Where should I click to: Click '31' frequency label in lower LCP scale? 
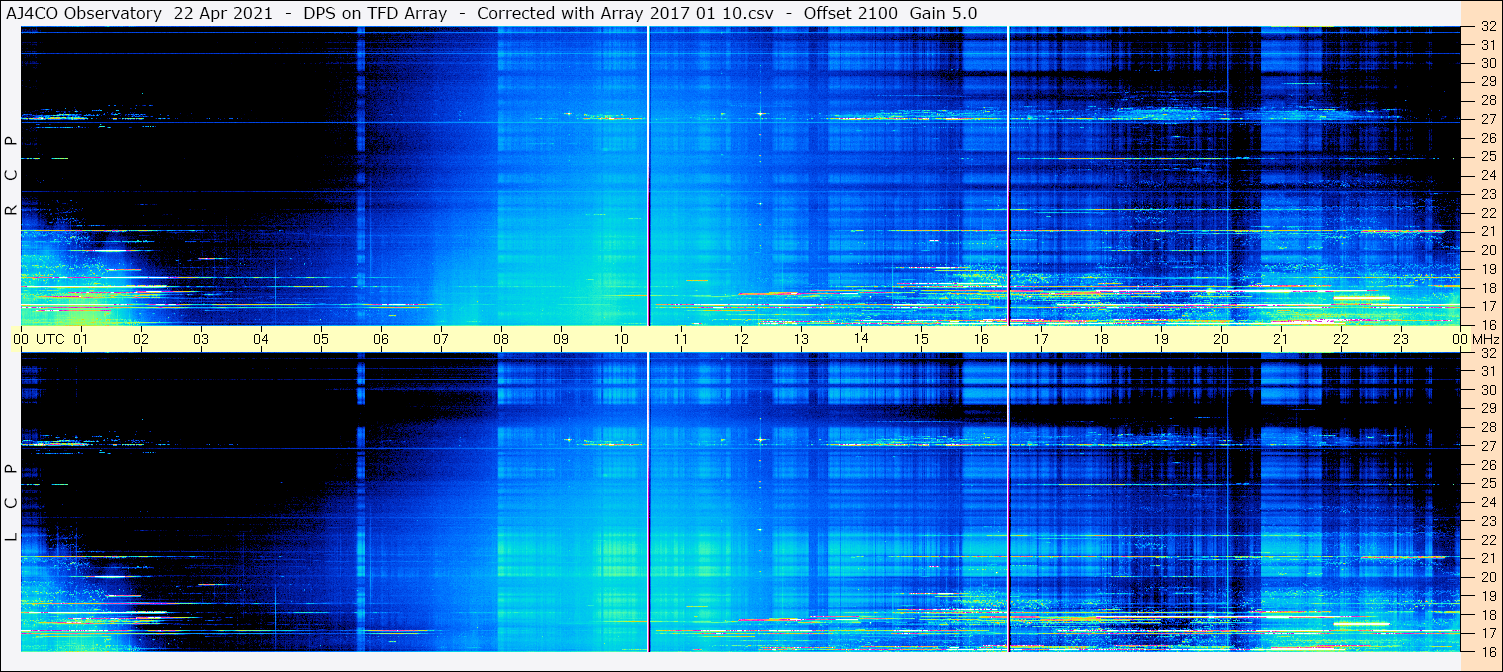[x=1487, y=371]
